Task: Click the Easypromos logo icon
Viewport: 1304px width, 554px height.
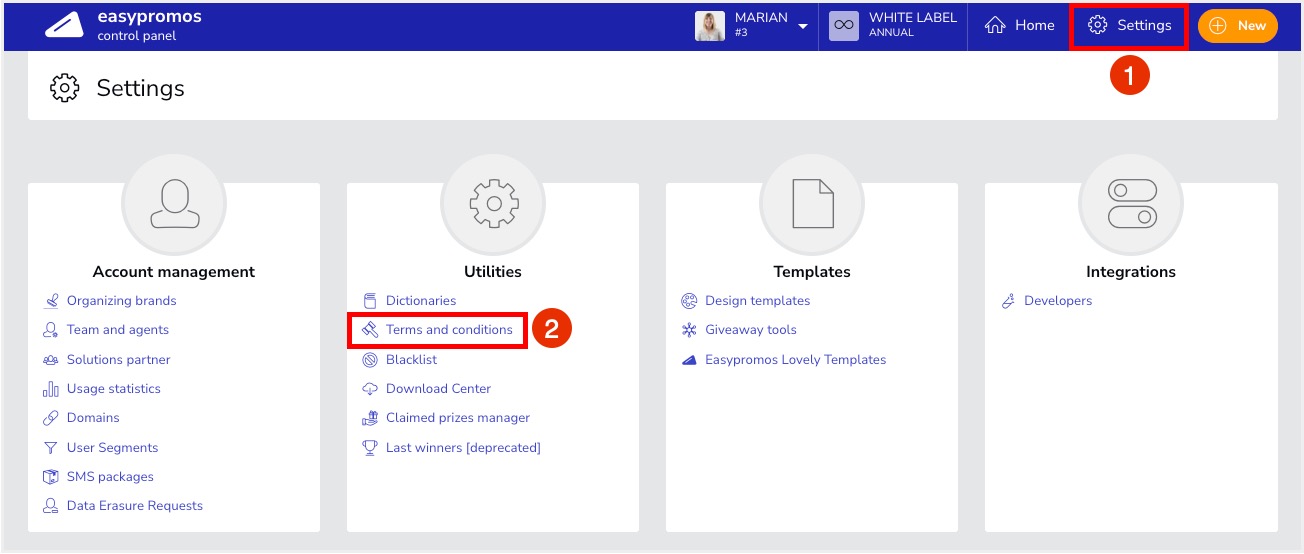Action: click(x=64, y=26)
